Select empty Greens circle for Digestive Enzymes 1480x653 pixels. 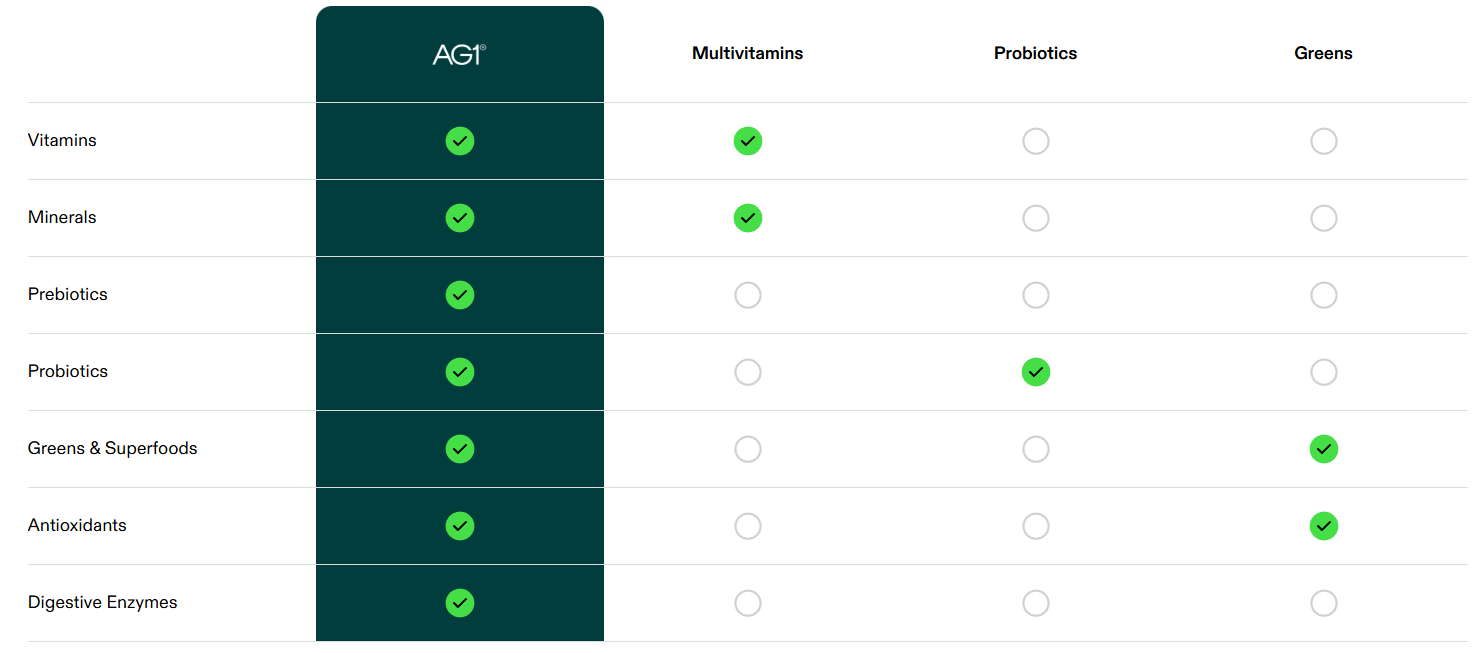coord(1324,603)
